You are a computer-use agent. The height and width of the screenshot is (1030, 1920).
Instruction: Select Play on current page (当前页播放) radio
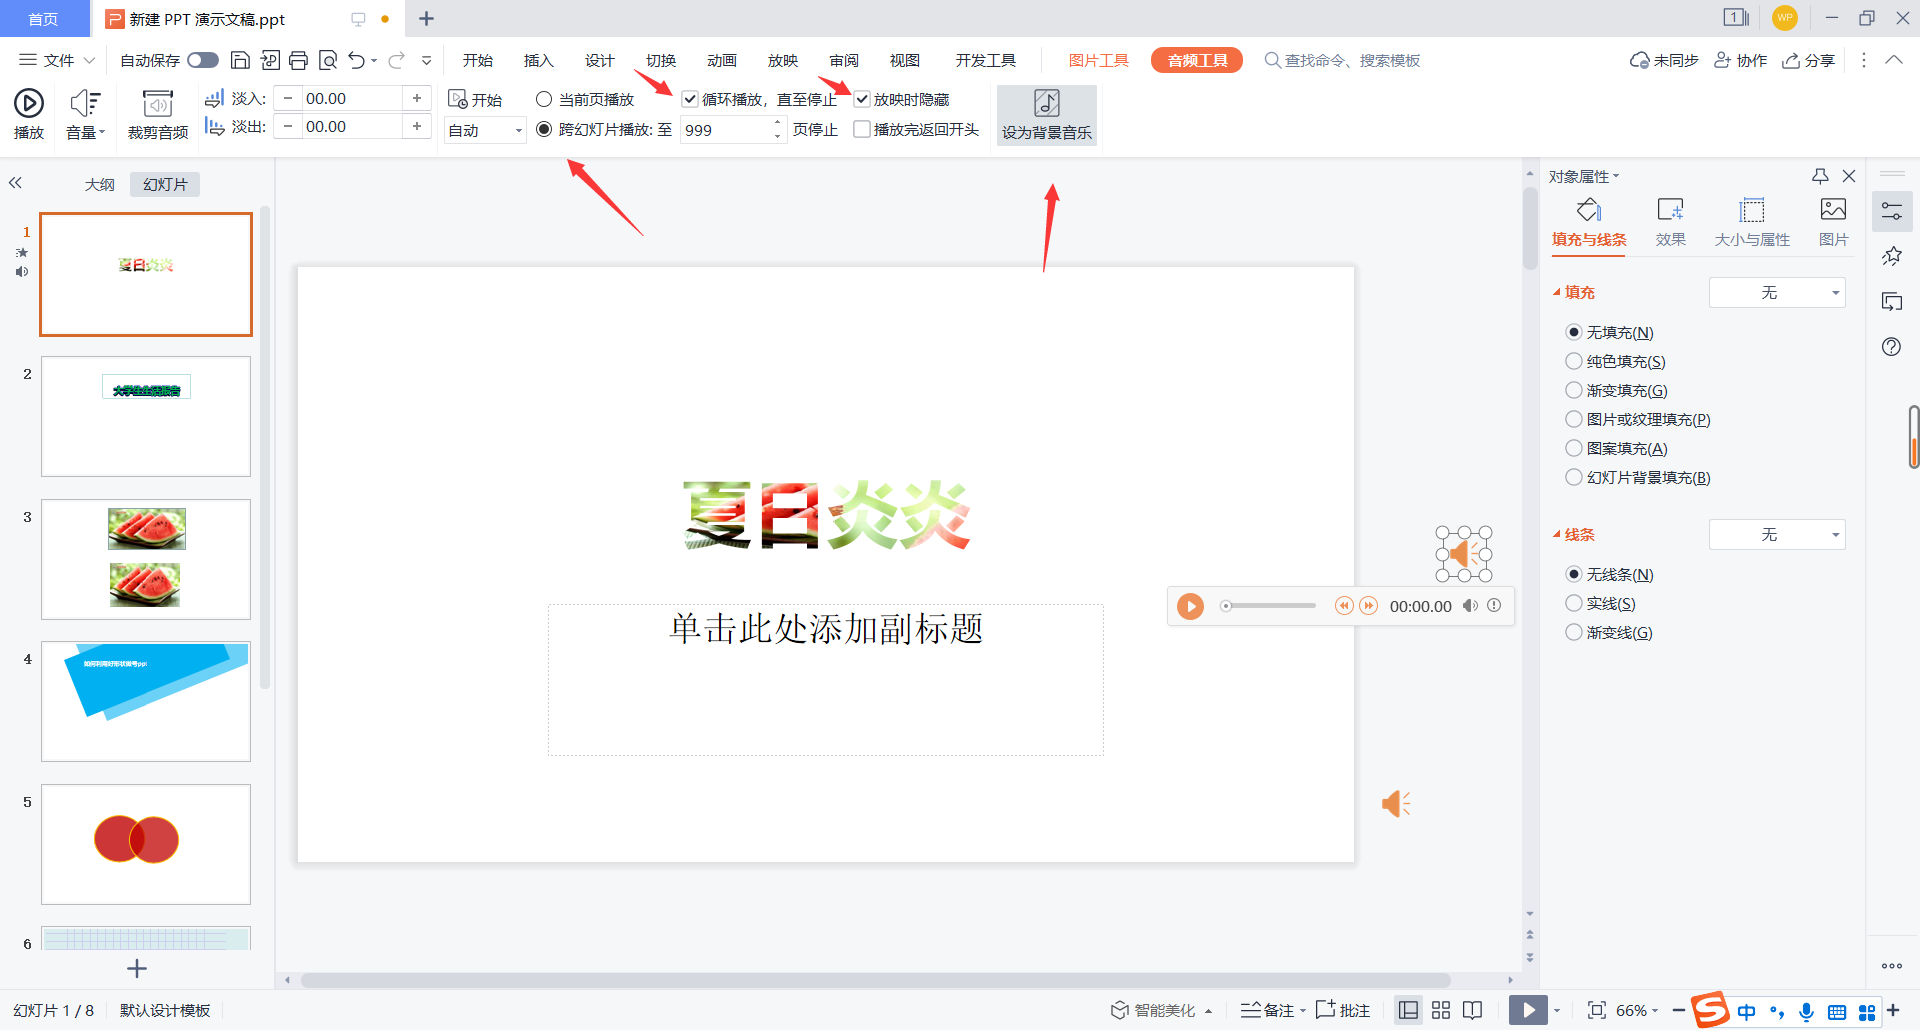(544, 99)
